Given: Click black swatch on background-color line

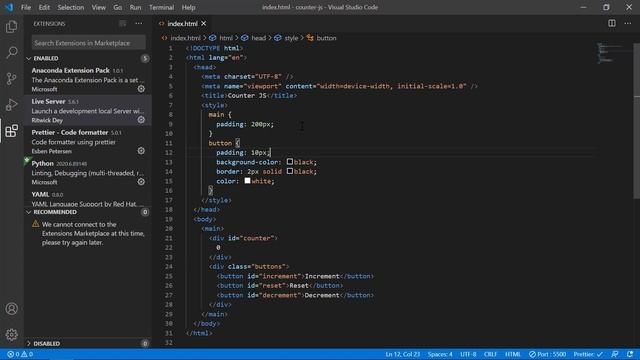Looking at the screenshot, I should point(290,162).
